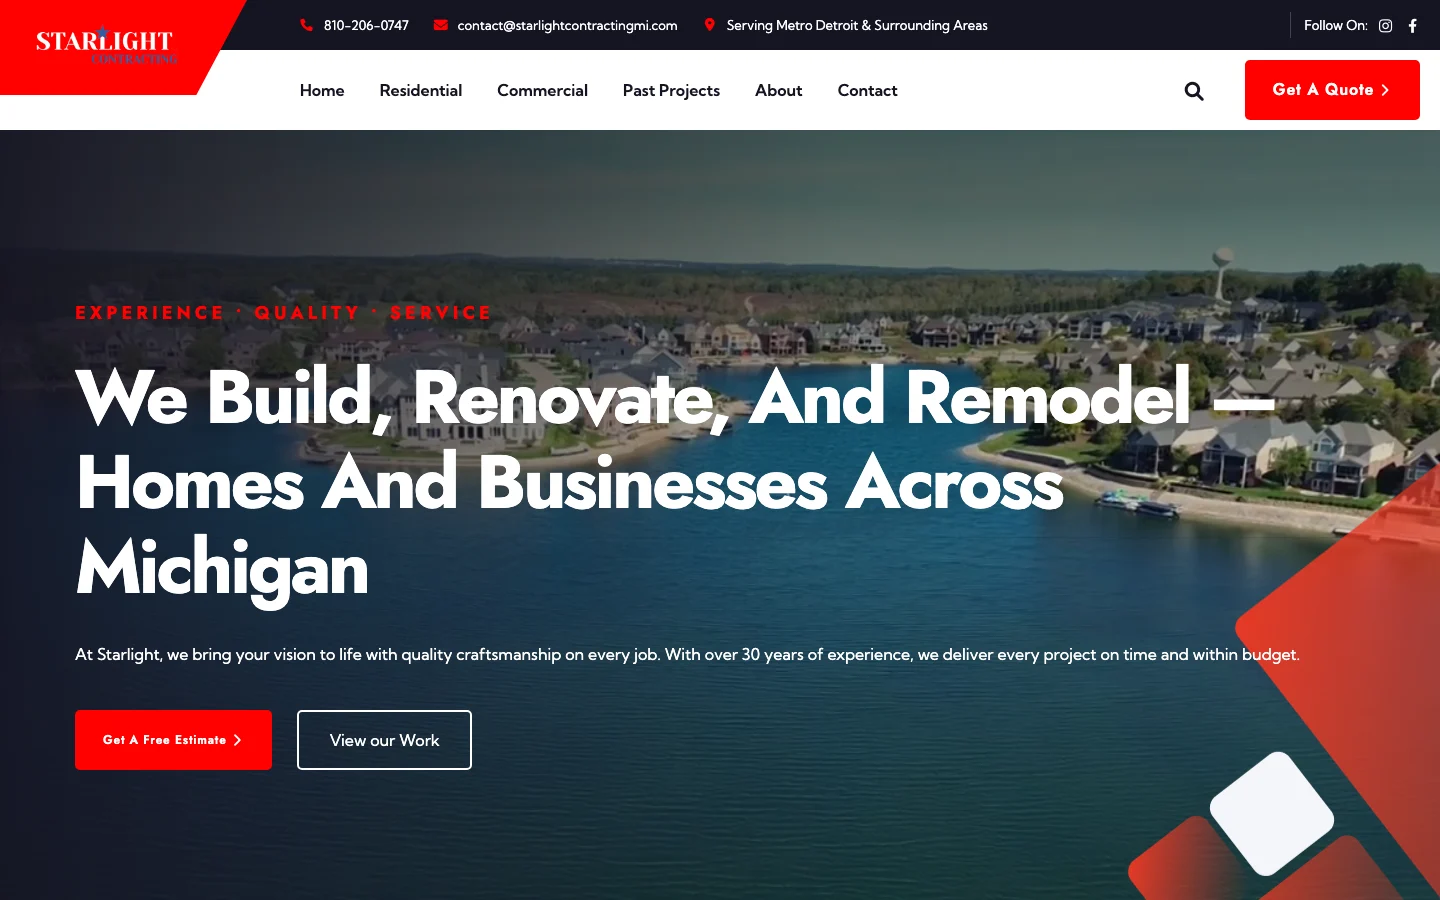Email contact@starlightcontractingmi.com
This screenshot has width=1440, height=900.
pyautogui.click(x=567, y=25)
